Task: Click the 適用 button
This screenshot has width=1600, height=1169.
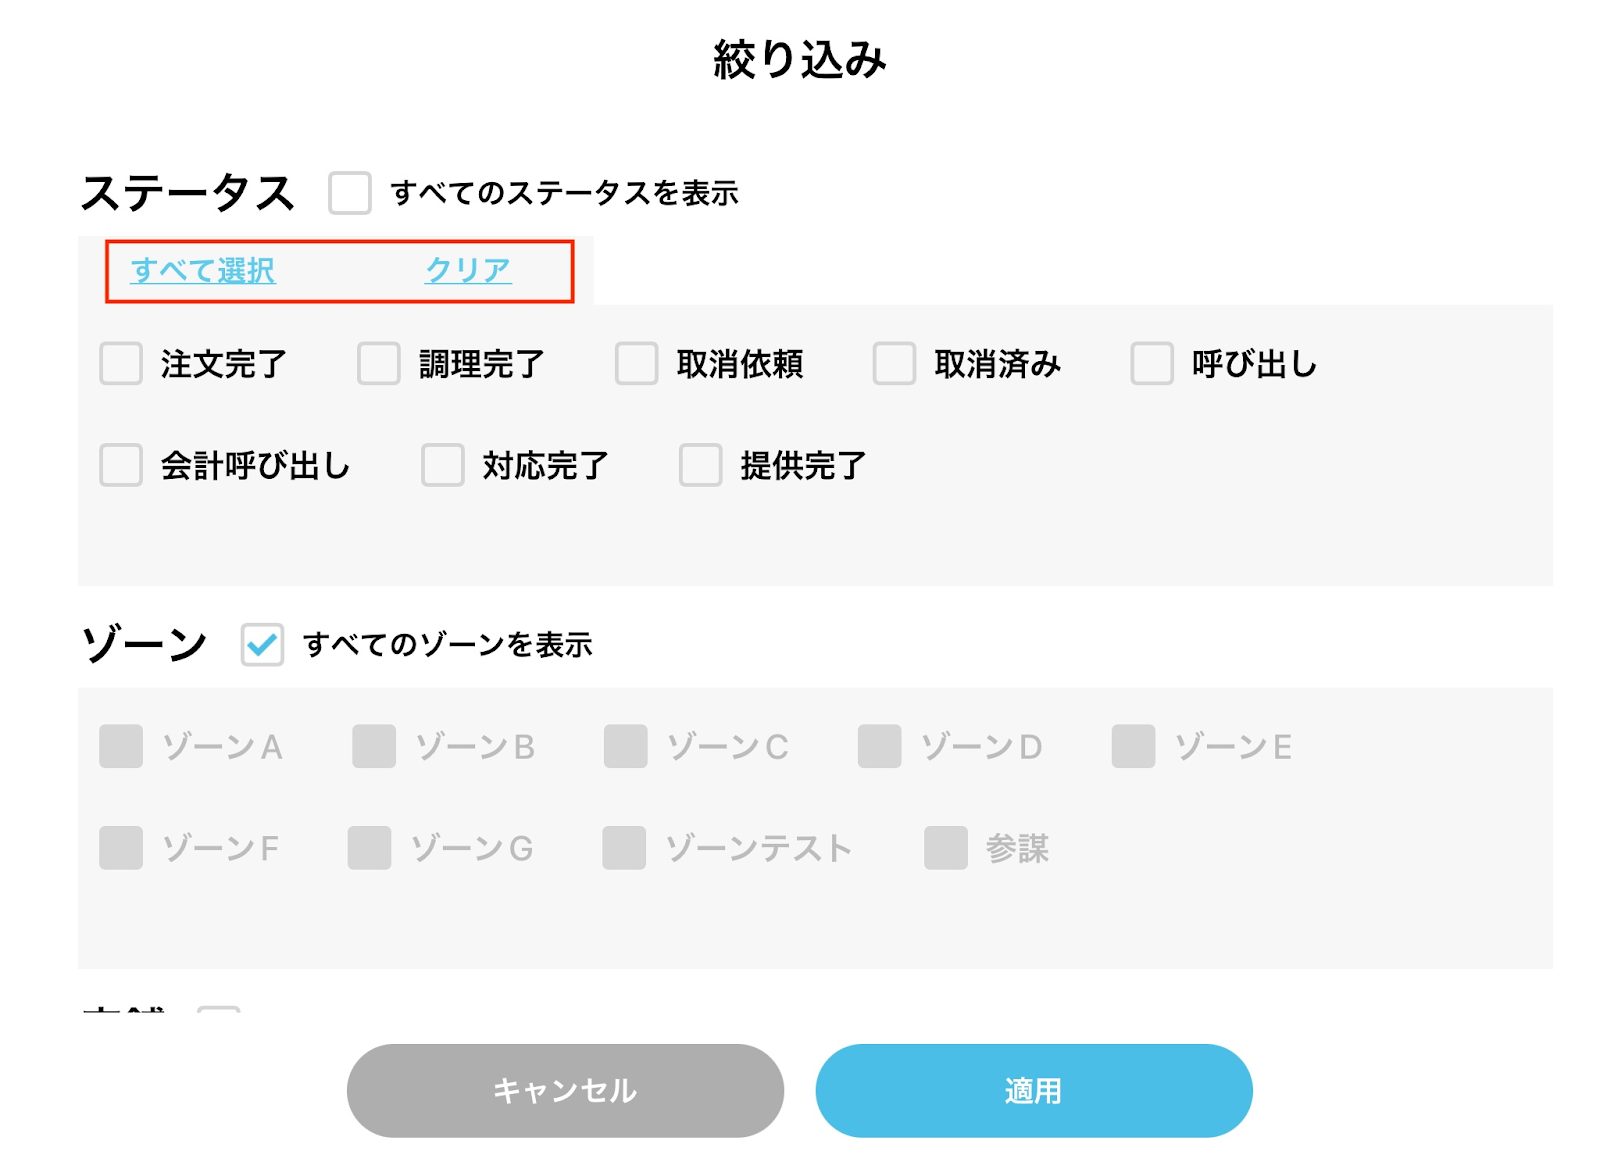Action: (x=1033, y=1090)
